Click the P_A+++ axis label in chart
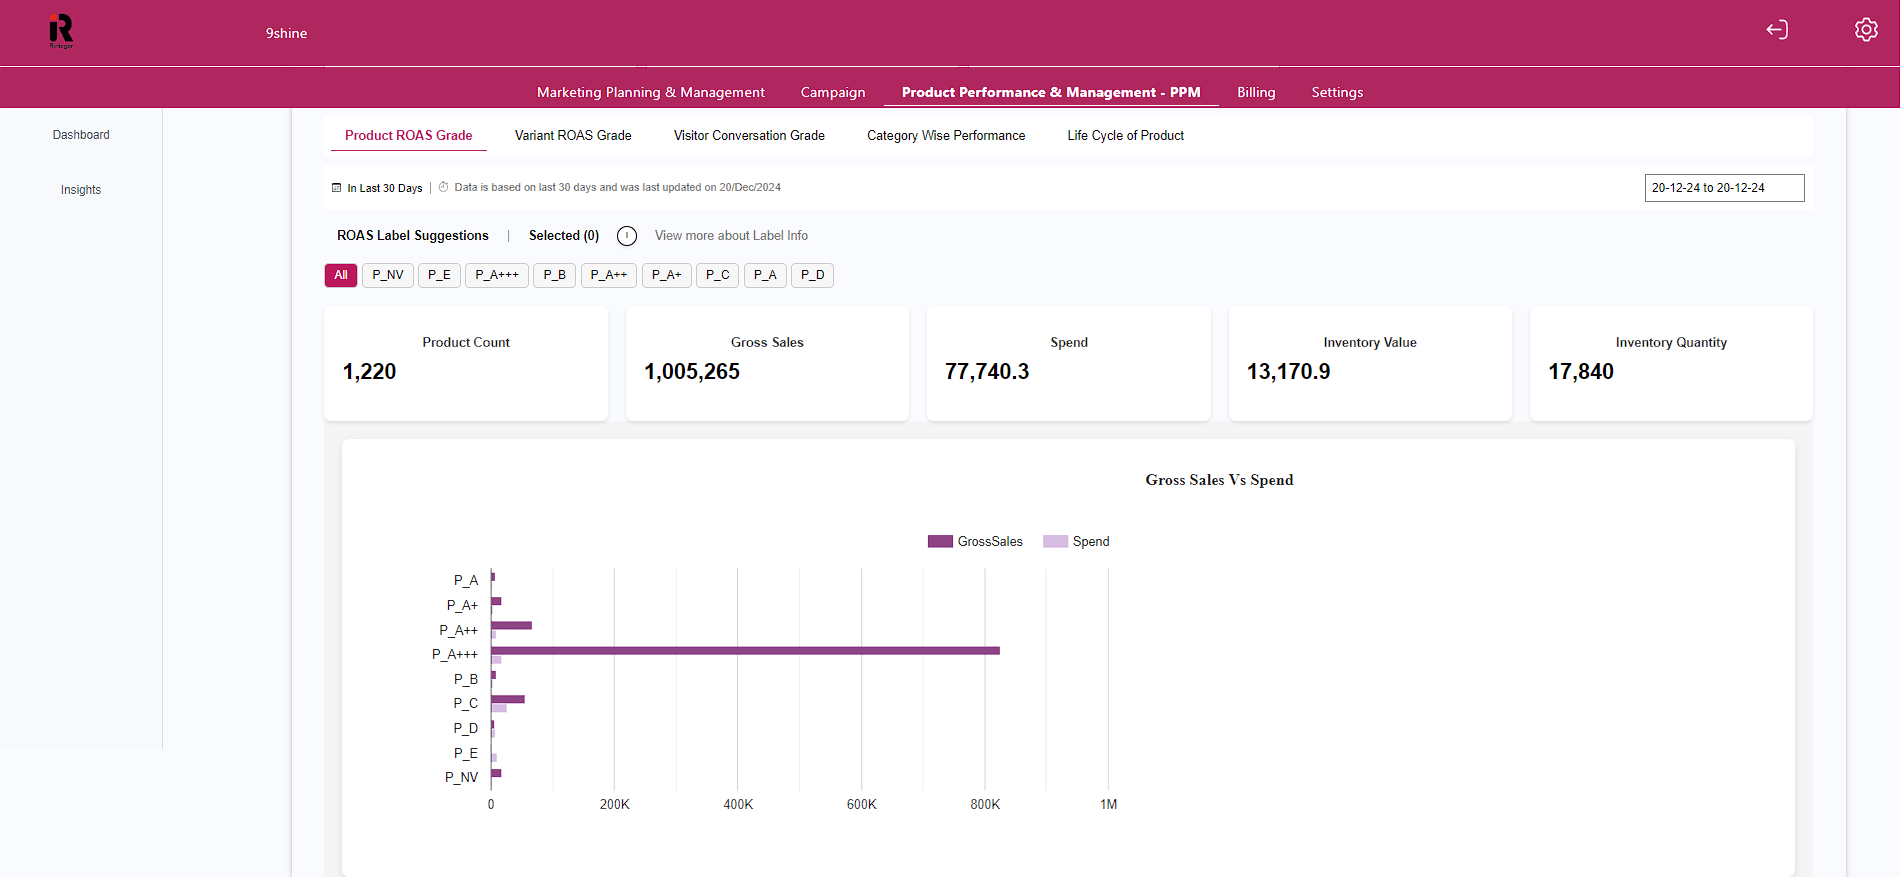 [x=455, y=654]
